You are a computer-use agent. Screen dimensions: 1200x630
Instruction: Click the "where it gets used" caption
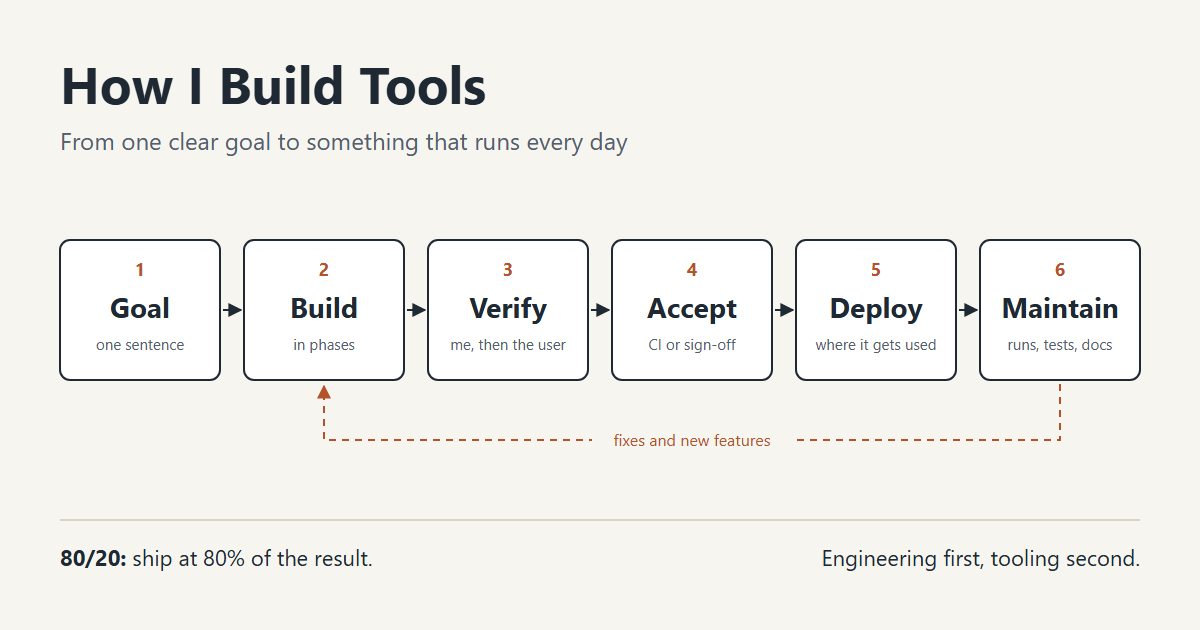pos(876,345)
